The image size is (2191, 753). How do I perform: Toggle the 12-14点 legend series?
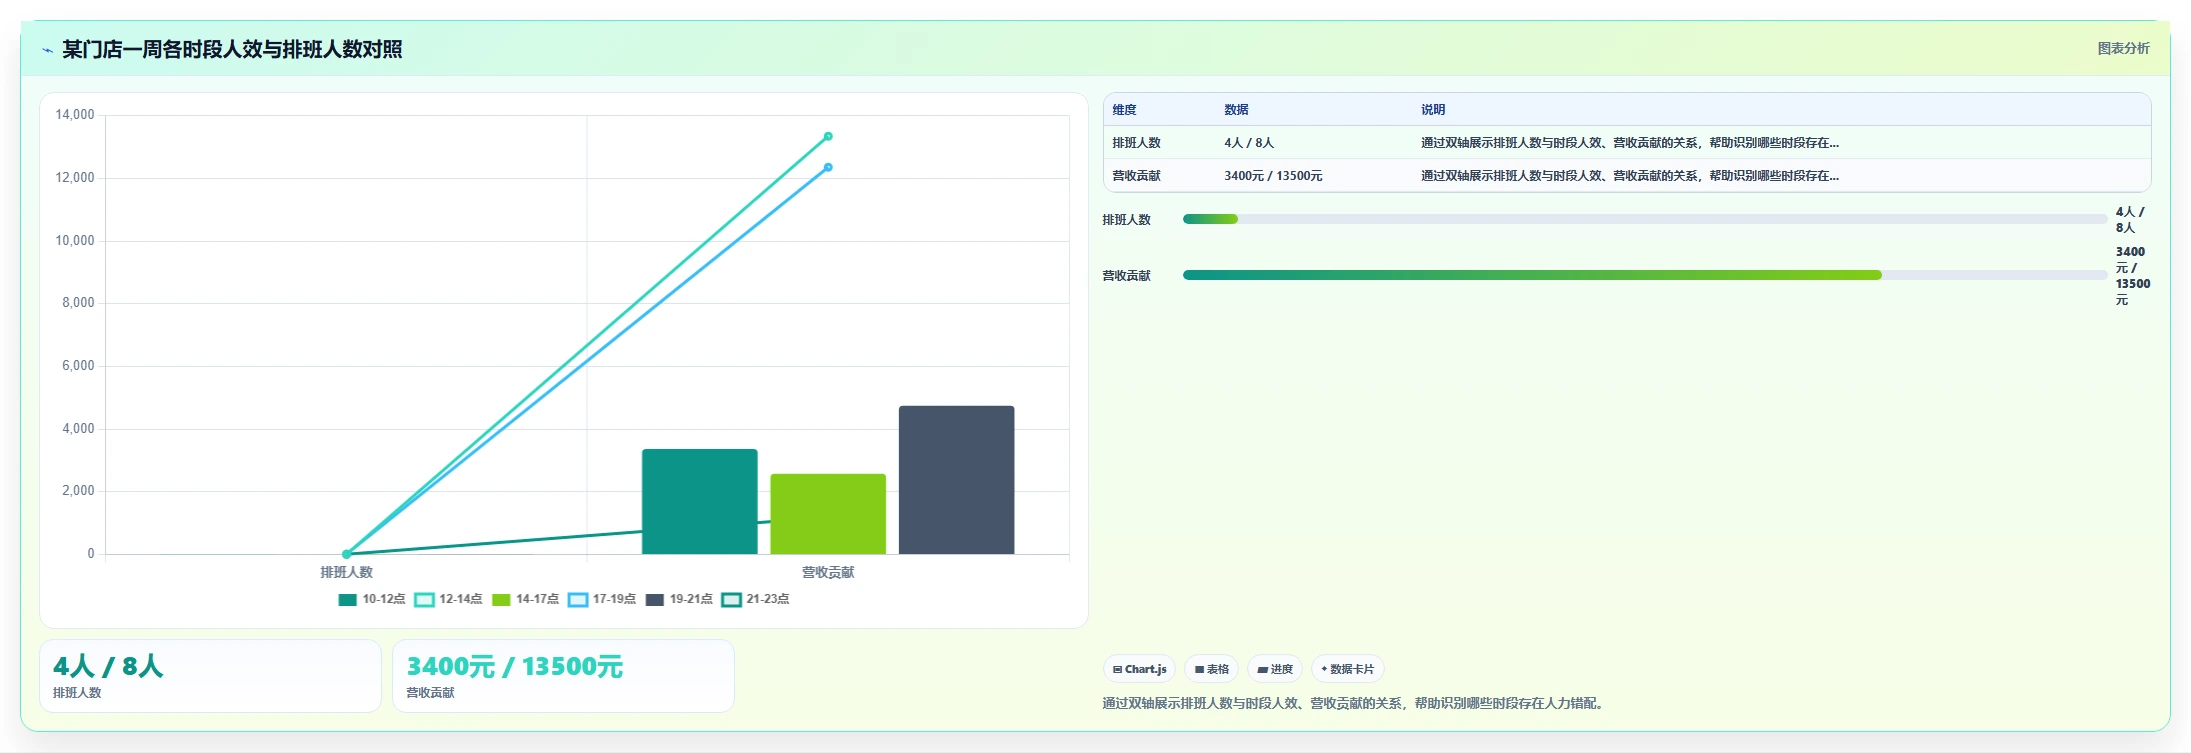tap(448, 600)
